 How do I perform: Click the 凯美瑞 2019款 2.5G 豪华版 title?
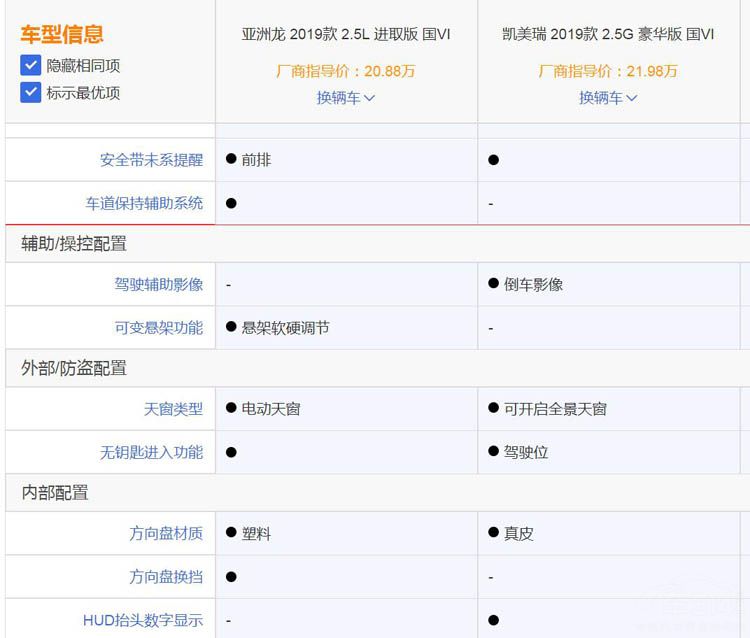[608, 34]
